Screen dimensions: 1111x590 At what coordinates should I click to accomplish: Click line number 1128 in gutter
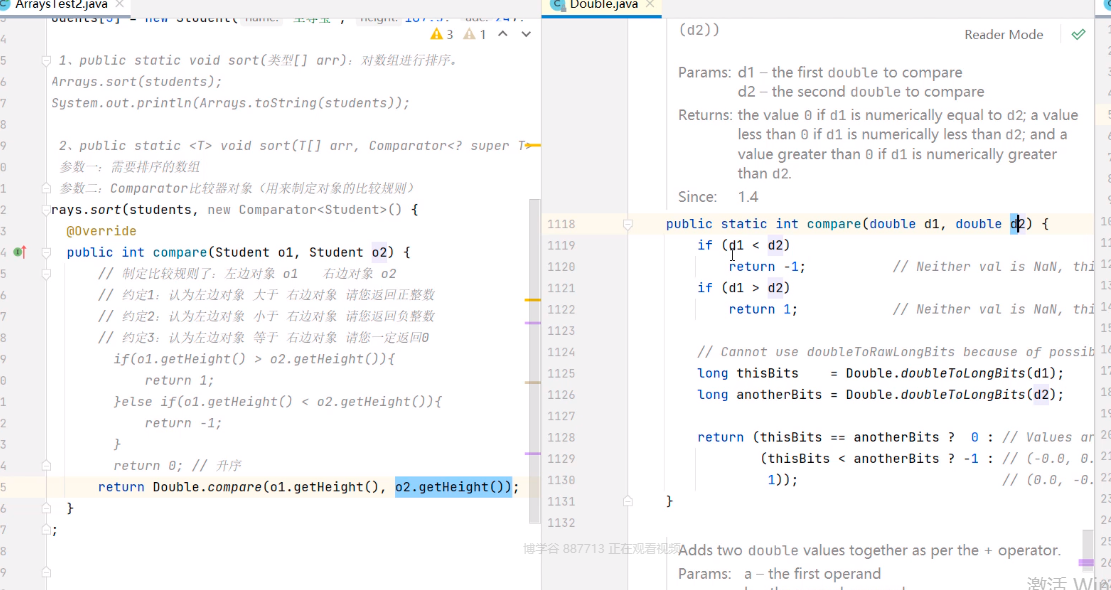[561, 437]
